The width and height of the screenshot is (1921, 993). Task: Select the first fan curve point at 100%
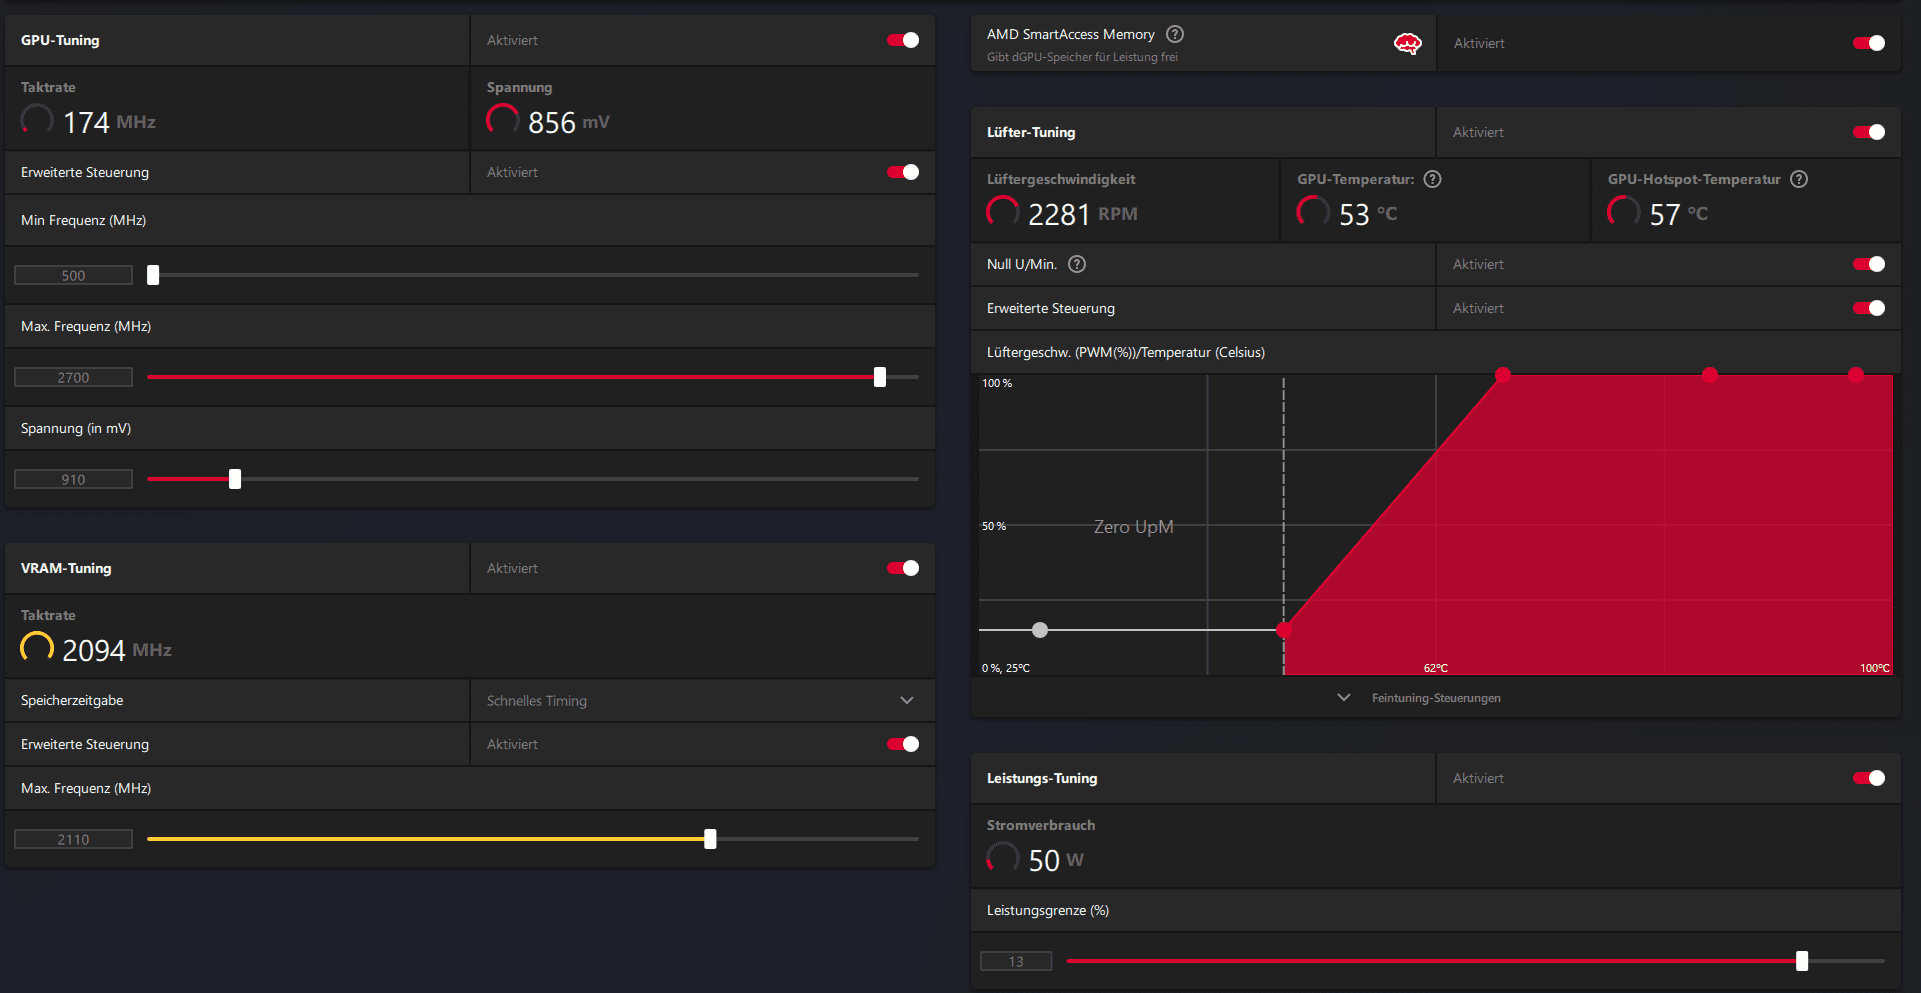(1503, 375)
